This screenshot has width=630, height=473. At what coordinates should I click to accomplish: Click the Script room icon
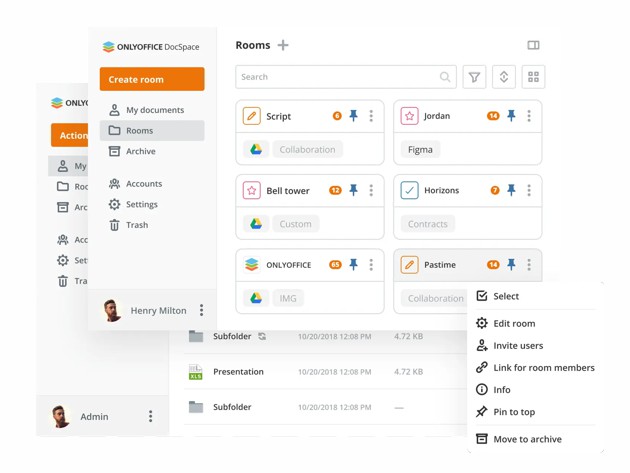pos(252,116)
